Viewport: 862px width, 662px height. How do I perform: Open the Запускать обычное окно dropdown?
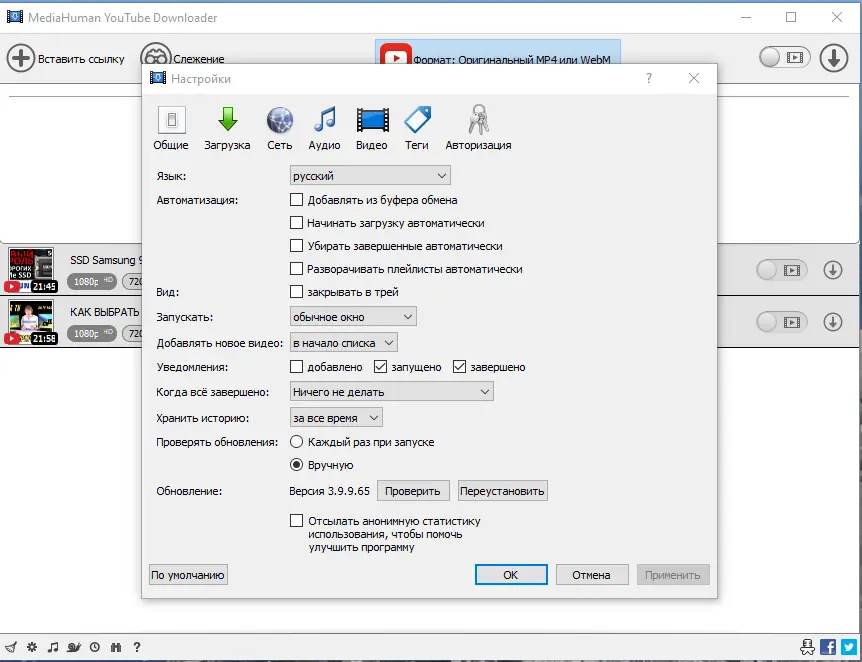point(353,317)
